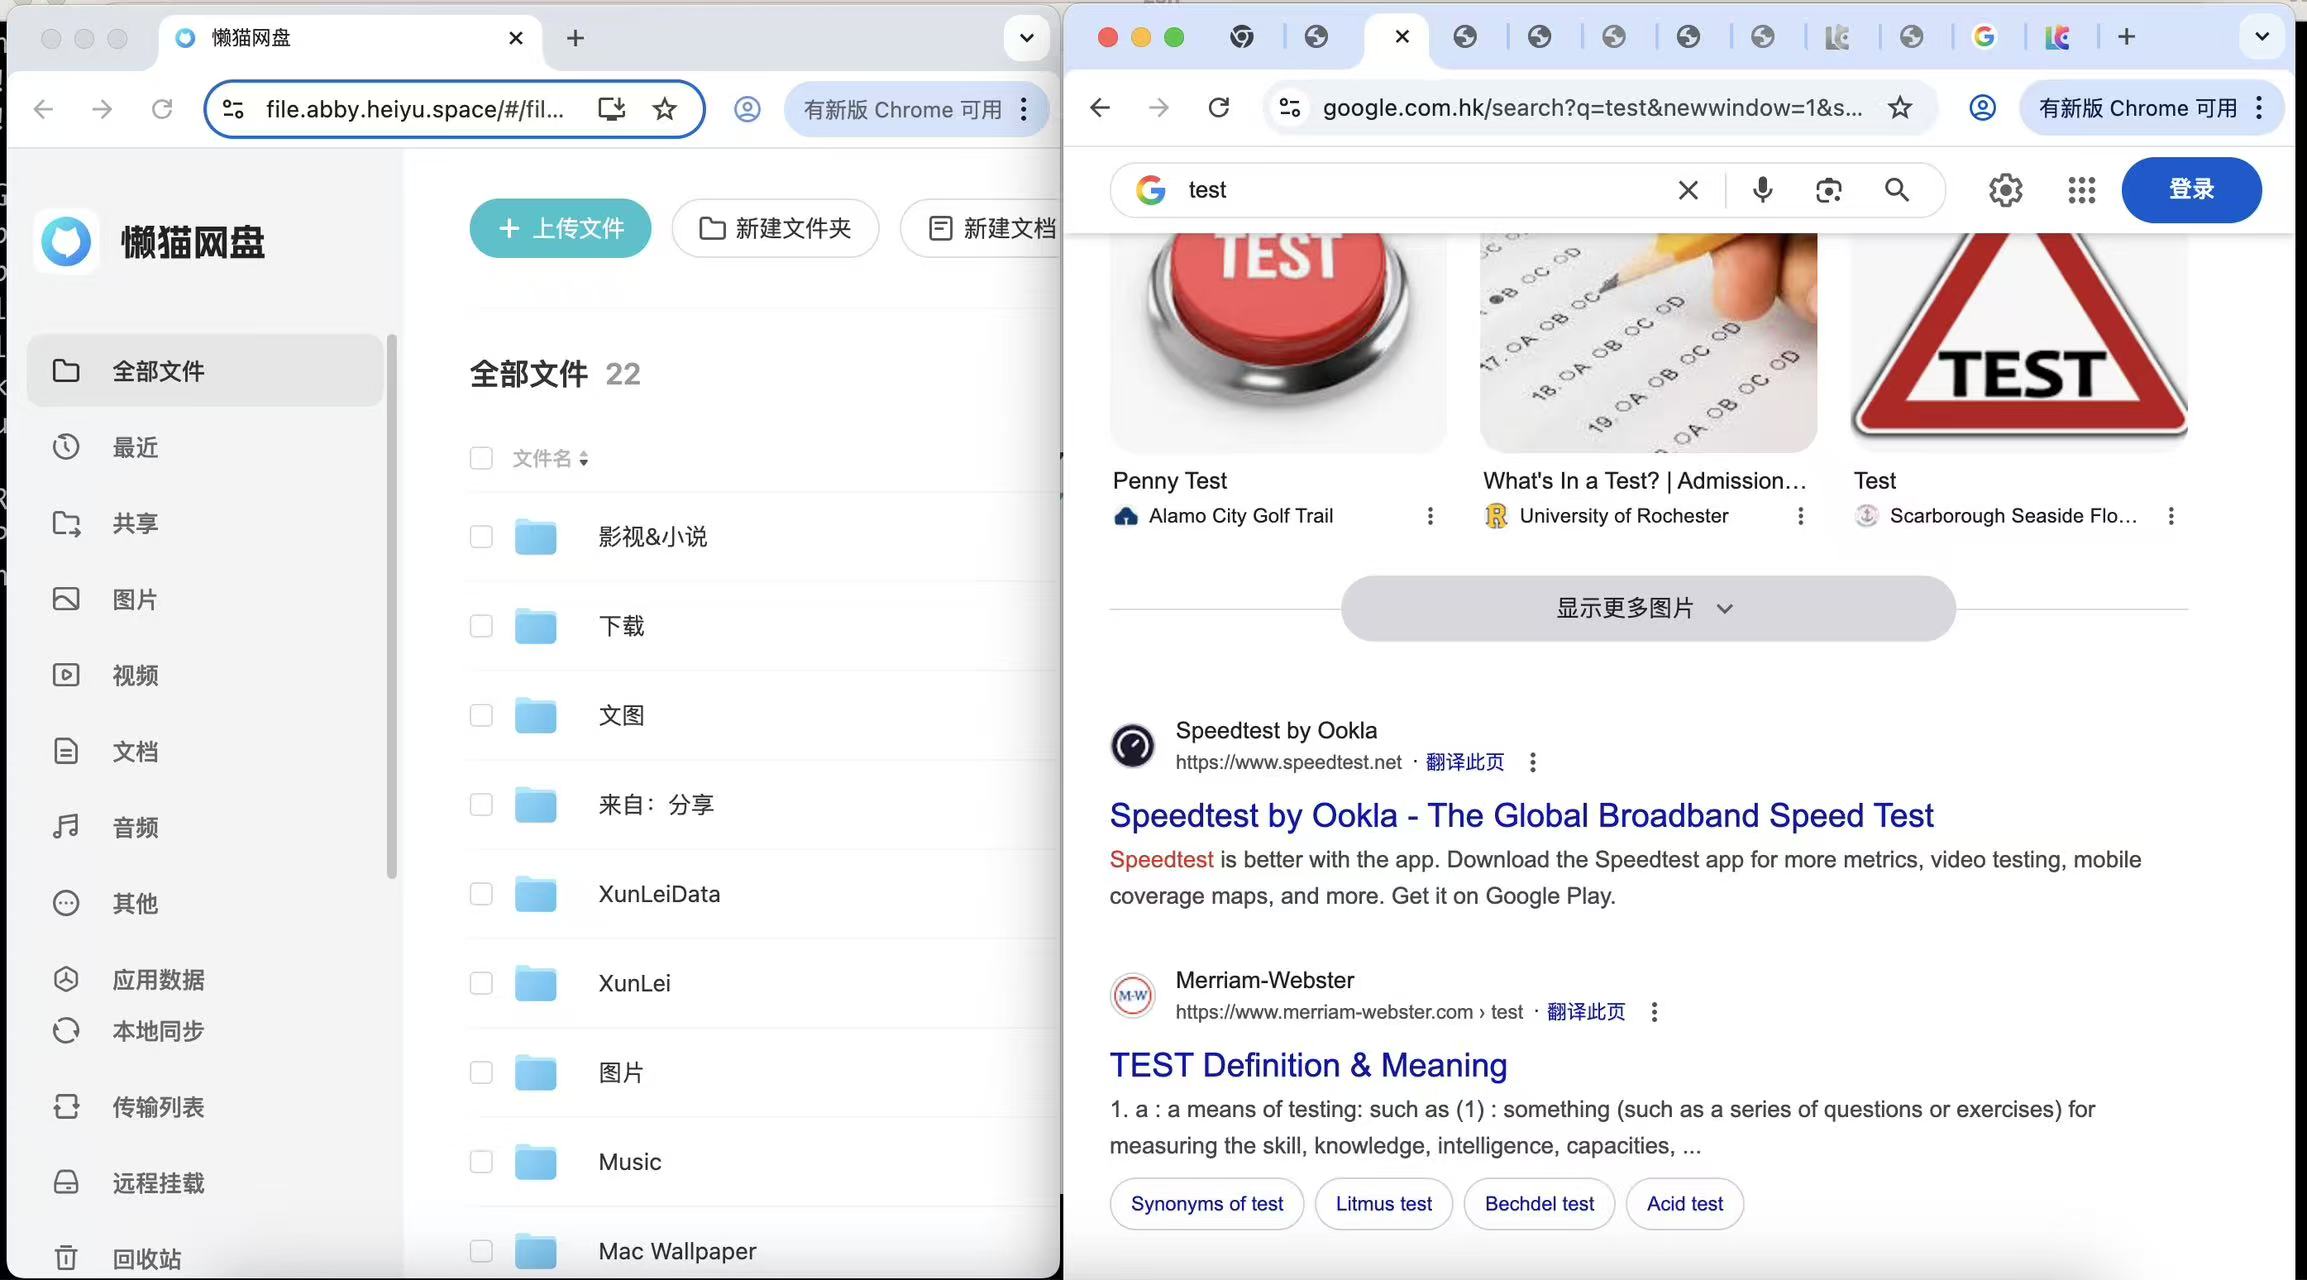The height and width of the screenshot is (1280, 2307).
Task: Clear the Google search box with X
Action: pyautogui.click(x=1688, y=190)
